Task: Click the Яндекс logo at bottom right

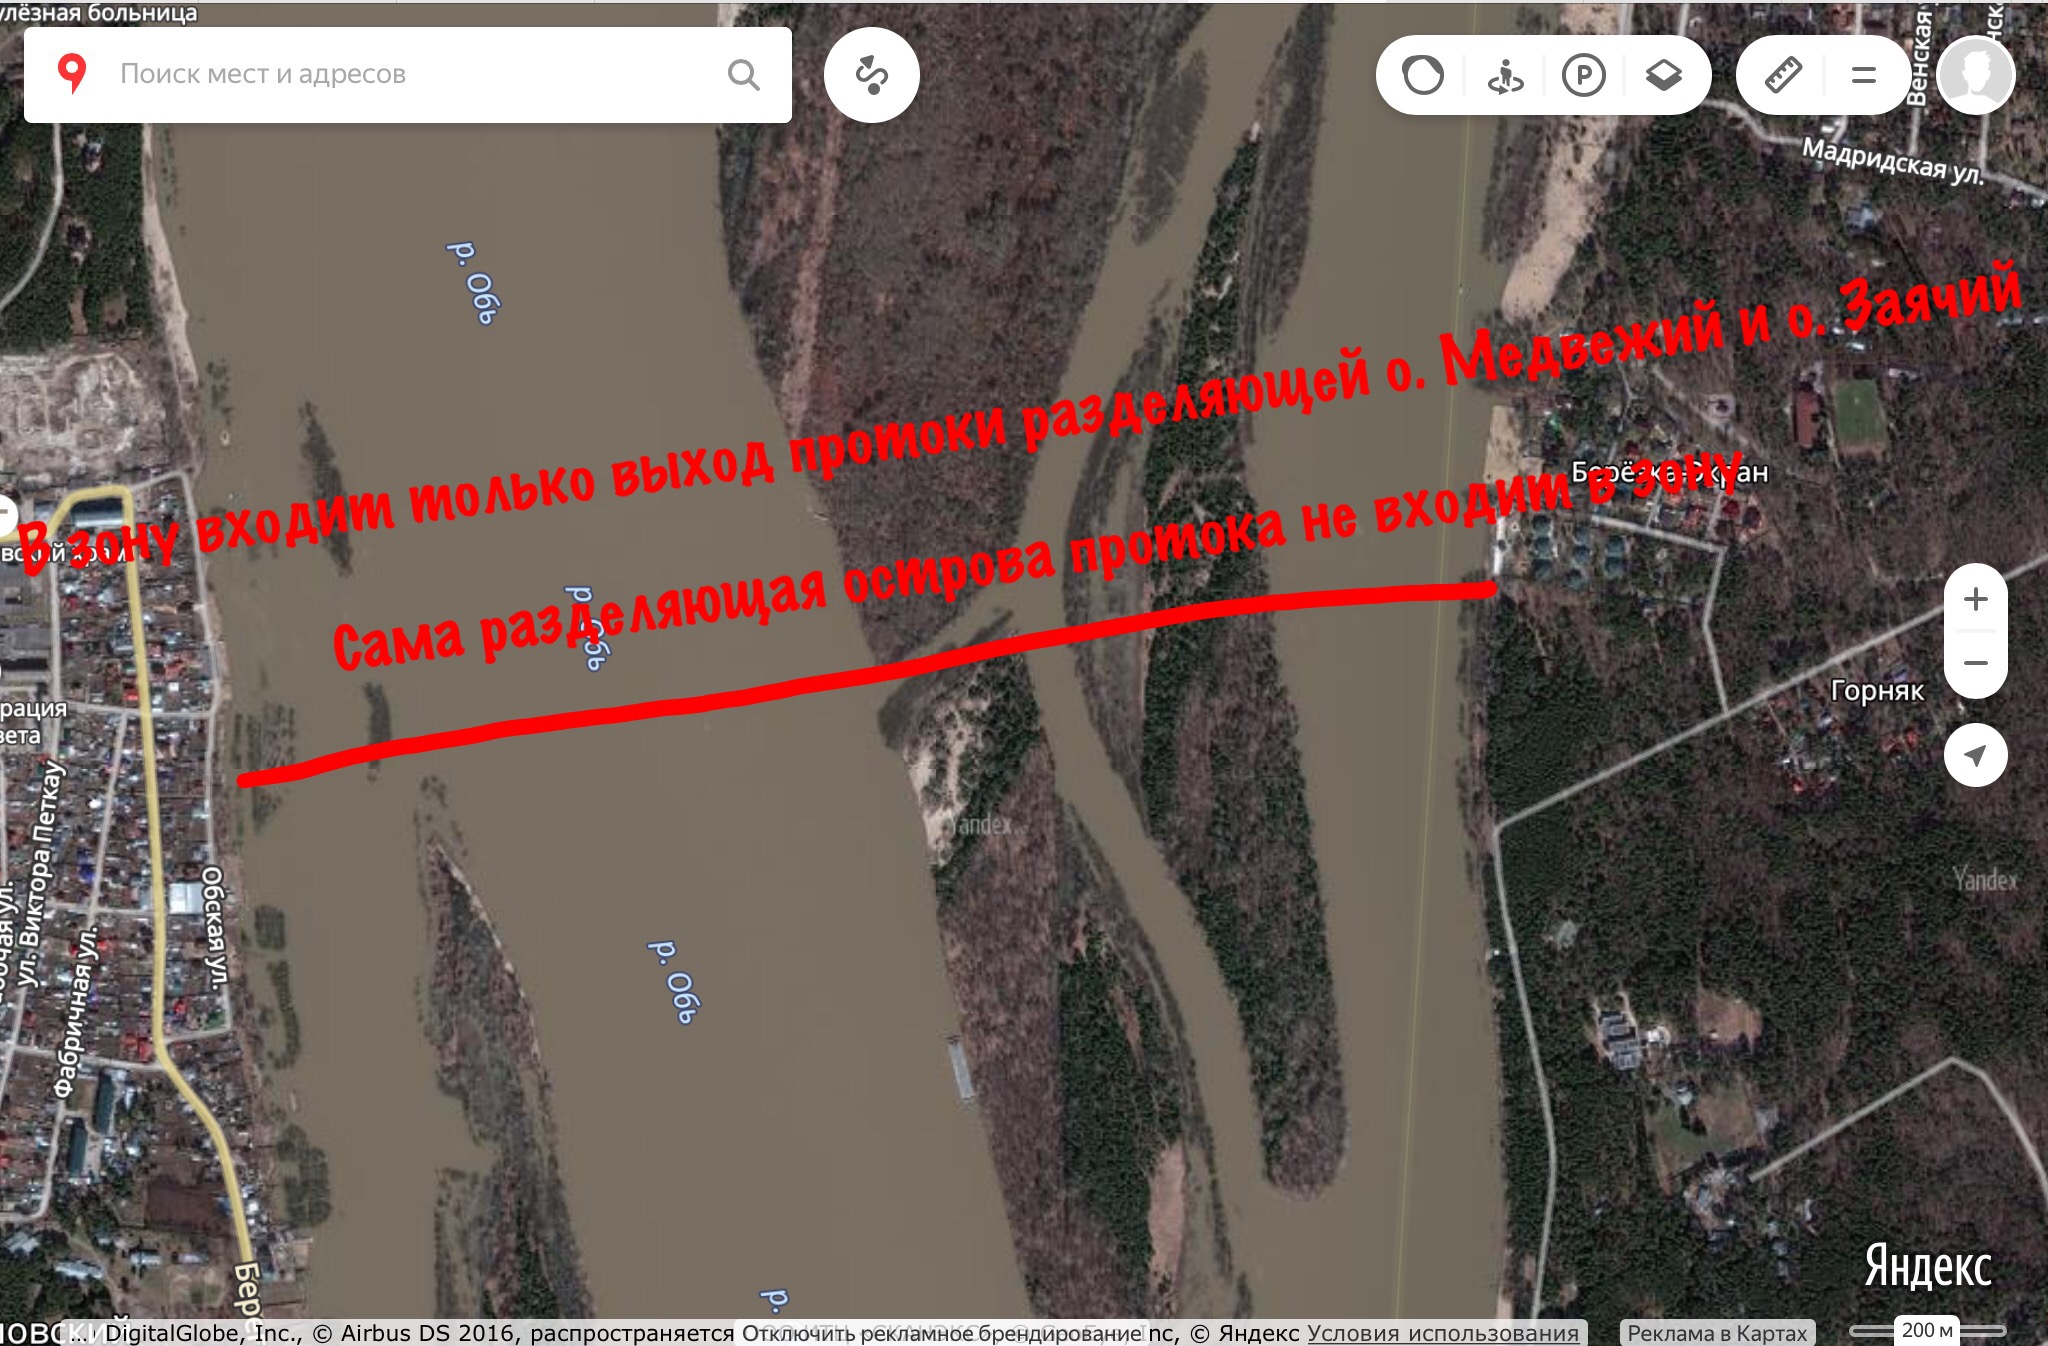Action: pyautogui.click(x=1927, y=1267)
